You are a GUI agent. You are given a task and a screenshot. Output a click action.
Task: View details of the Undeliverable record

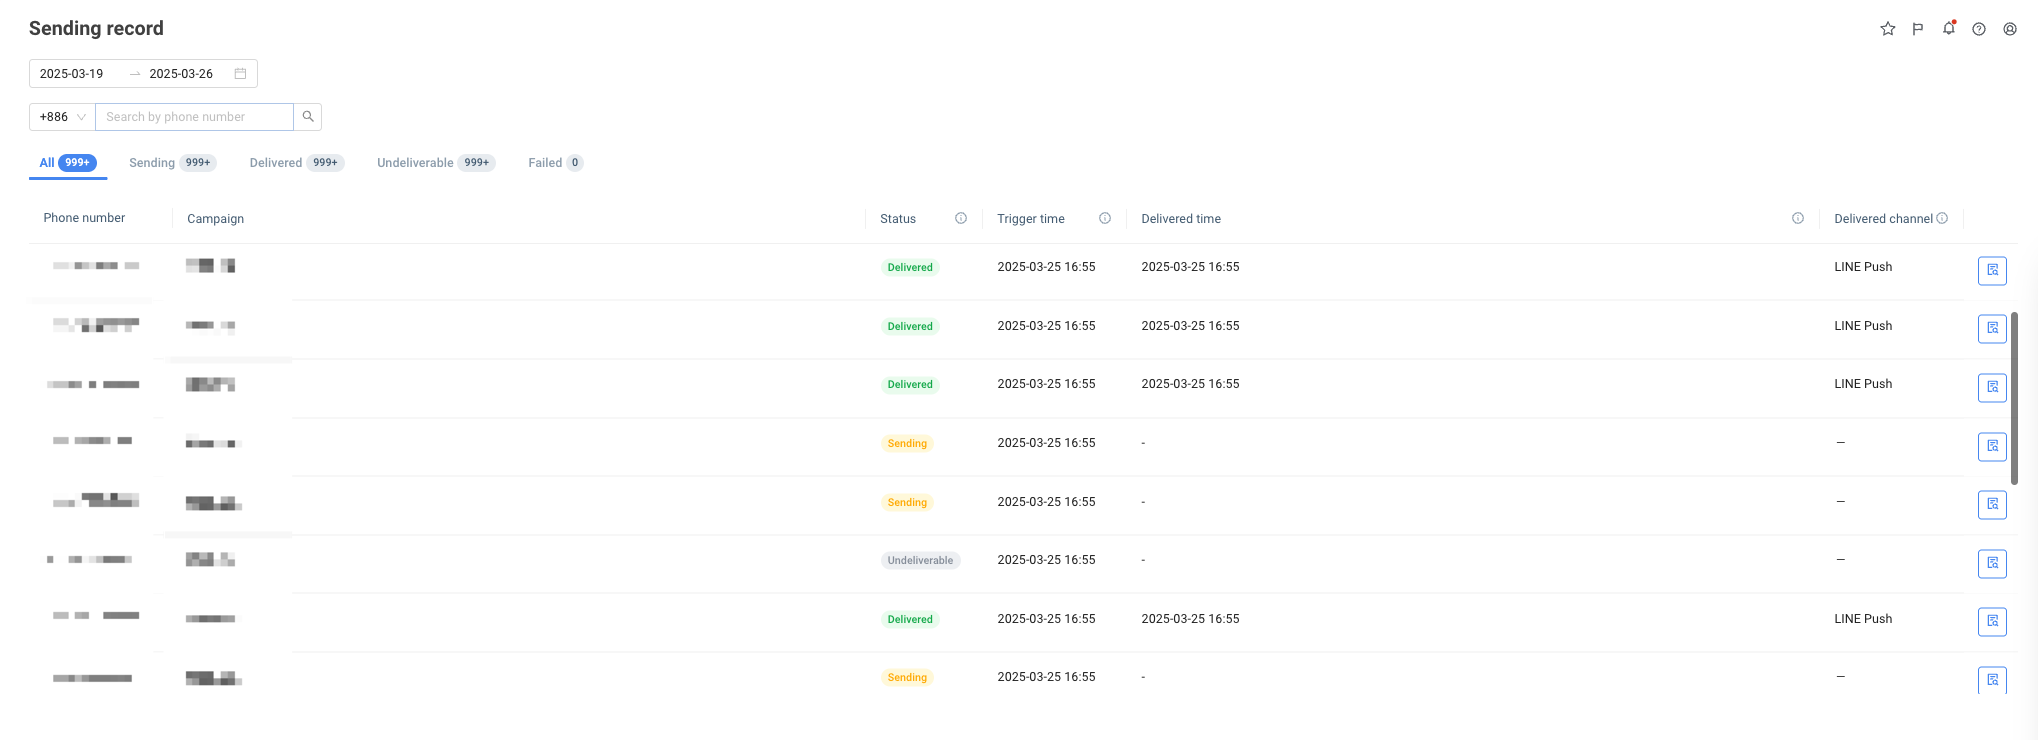tap(1992, 563)
